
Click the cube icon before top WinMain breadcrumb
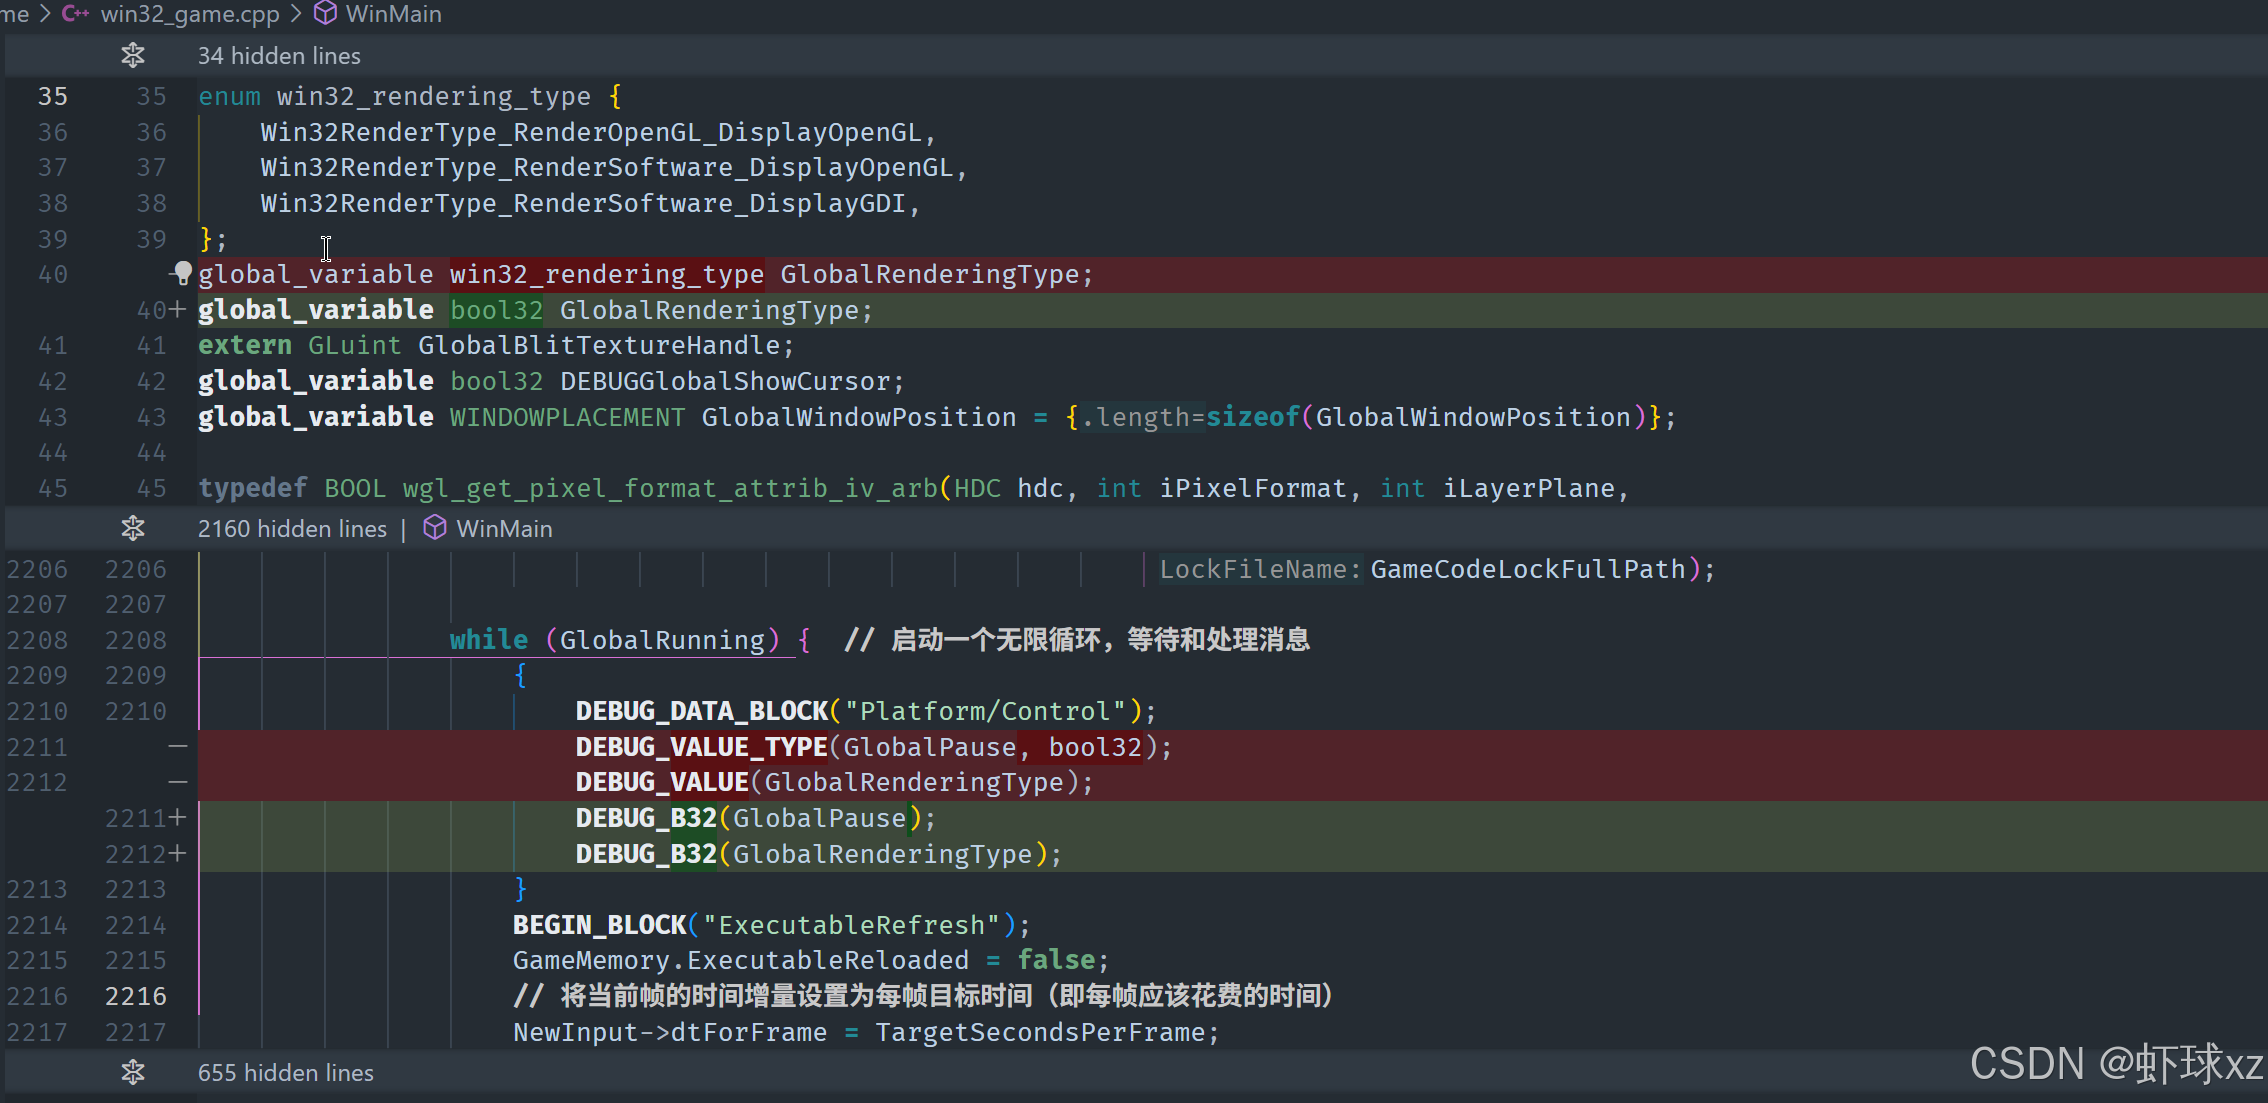point(325,14)
